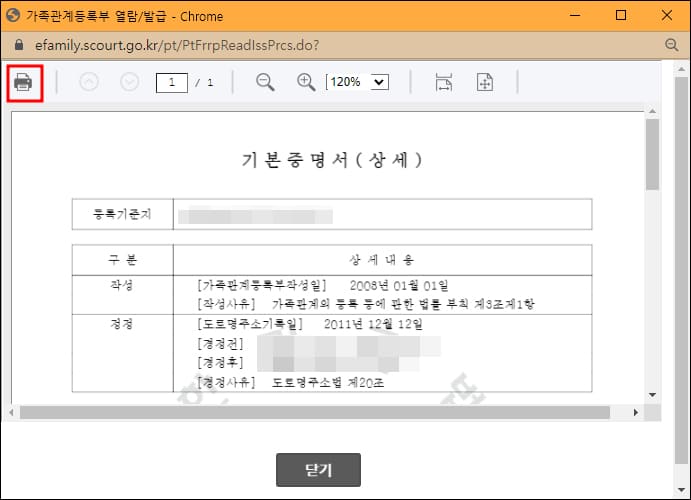Click the 상세내용 column header

(382, 259)
